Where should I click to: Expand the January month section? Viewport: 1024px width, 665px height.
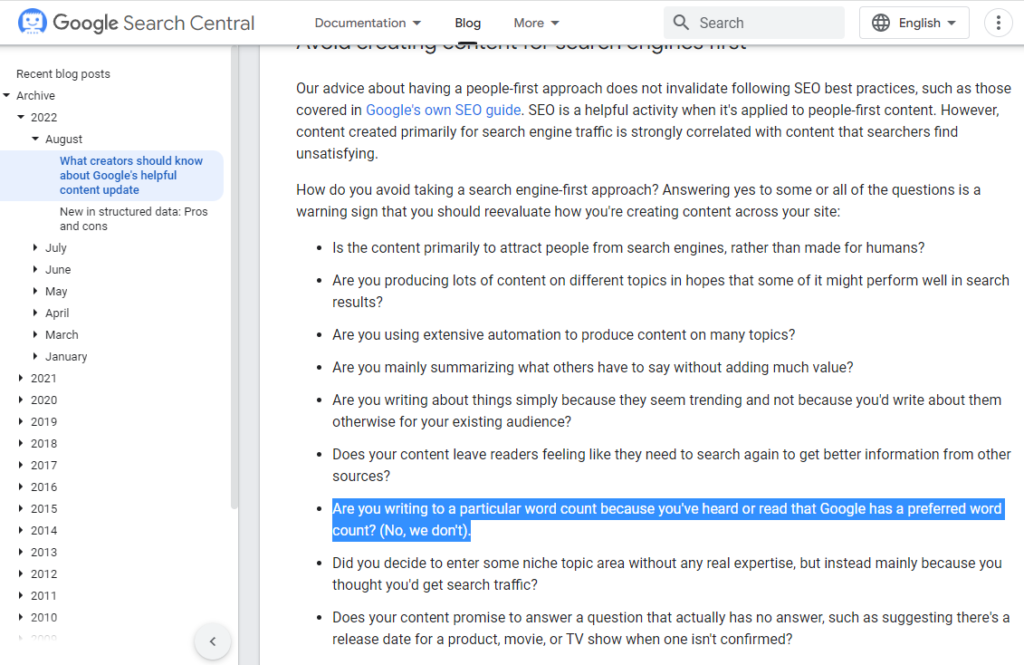(x=35, y=356)
